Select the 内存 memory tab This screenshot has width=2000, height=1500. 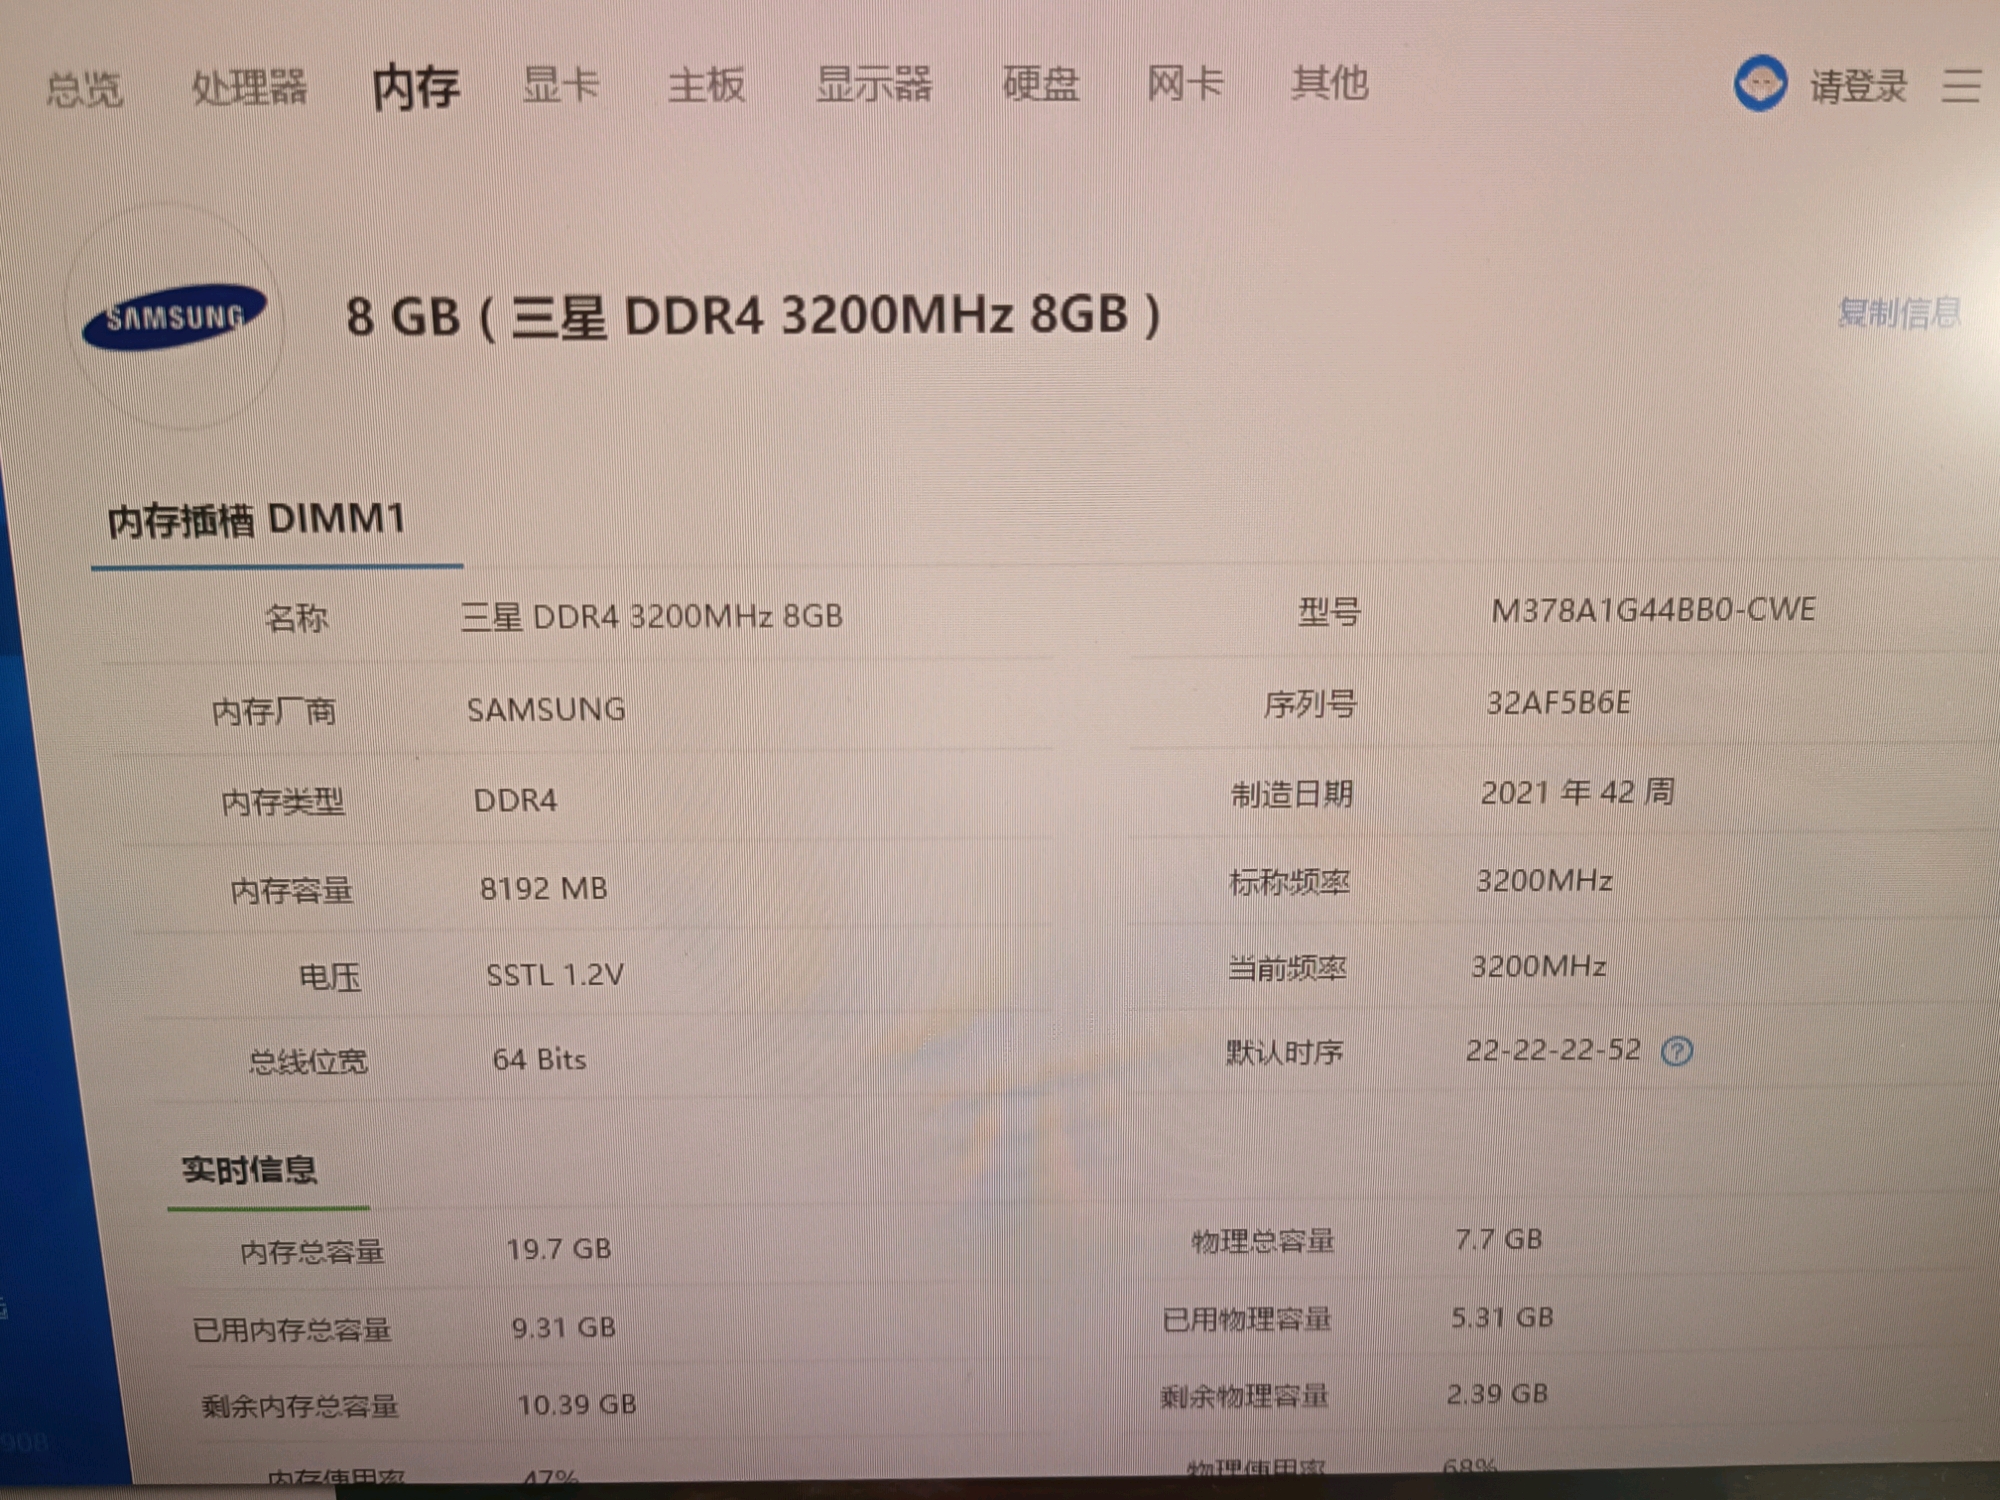(415, 87)
